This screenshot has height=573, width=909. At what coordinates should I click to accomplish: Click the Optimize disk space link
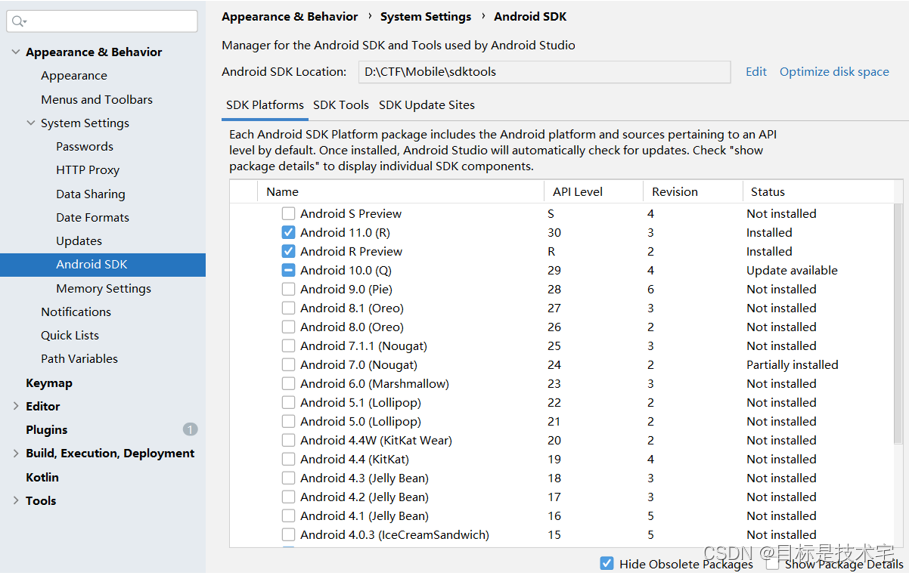point(834,72)
